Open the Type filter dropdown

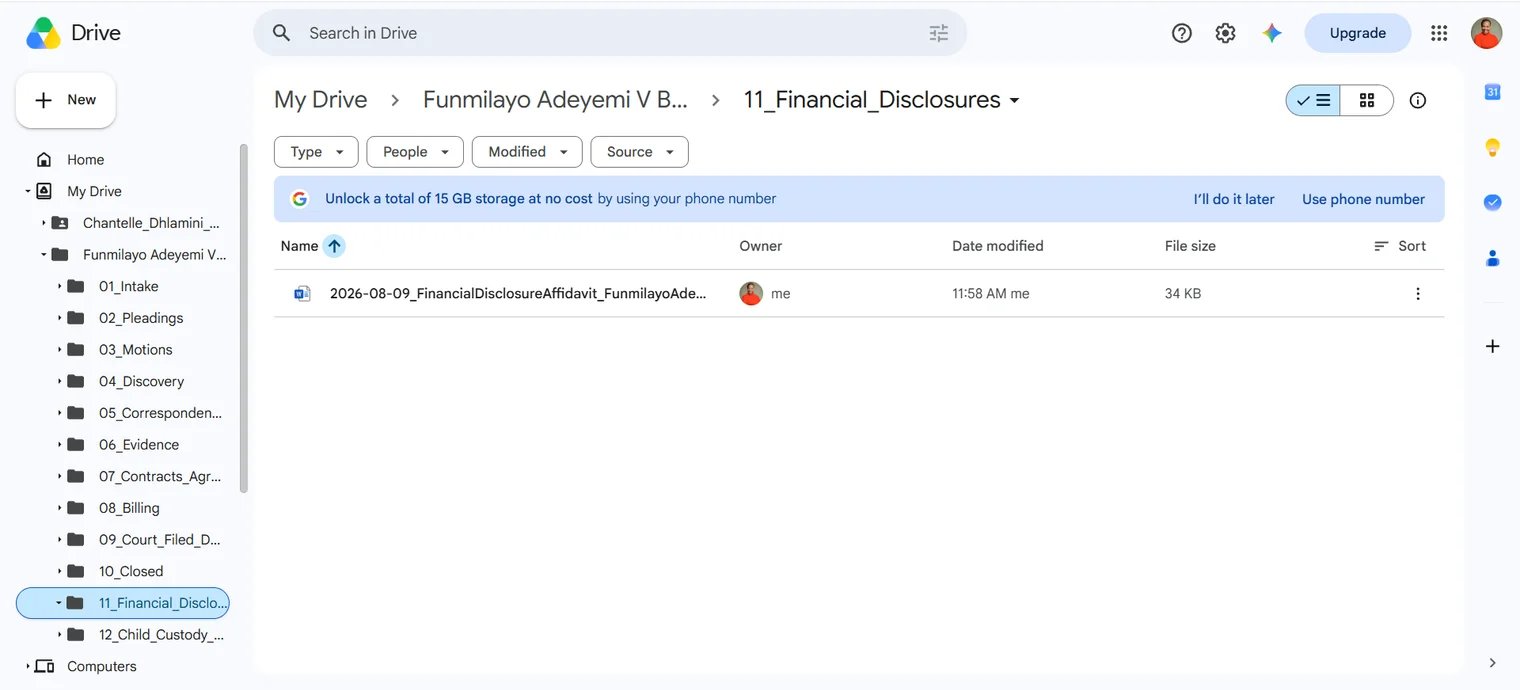point(316,152)
